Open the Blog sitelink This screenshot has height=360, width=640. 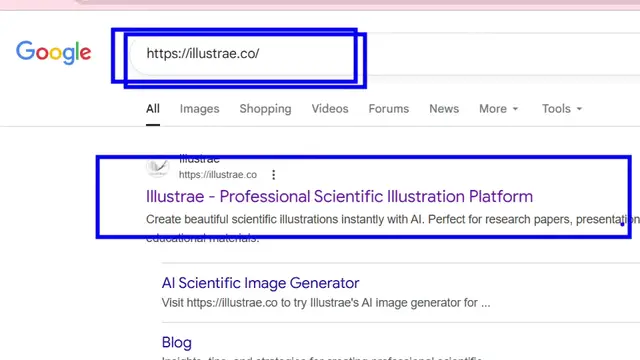point(176,342)
